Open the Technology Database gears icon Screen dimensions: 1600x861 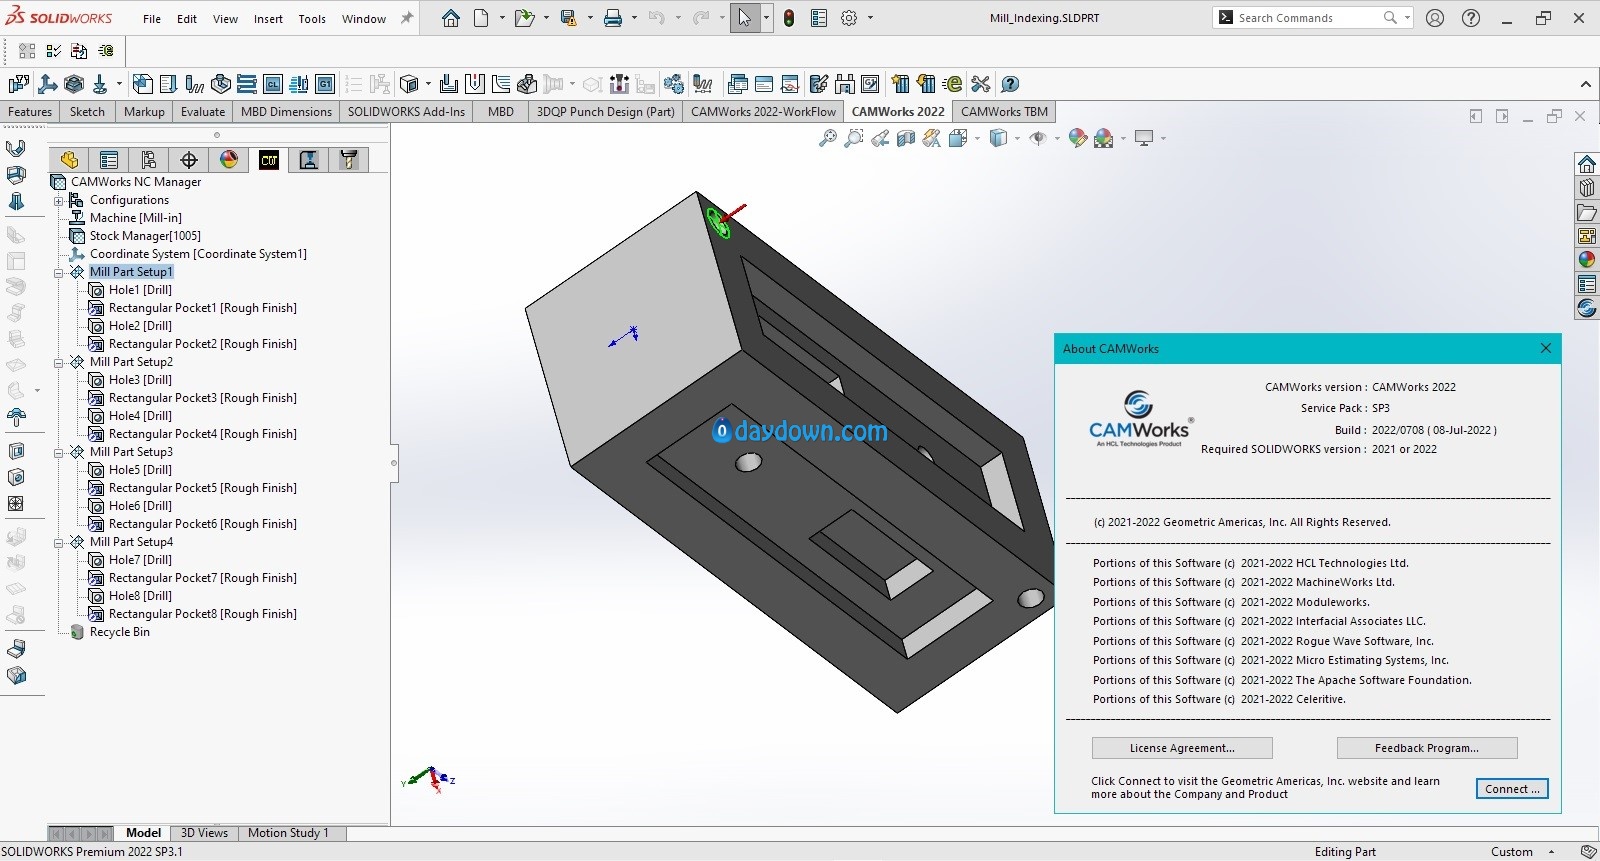tap(674, 84)
